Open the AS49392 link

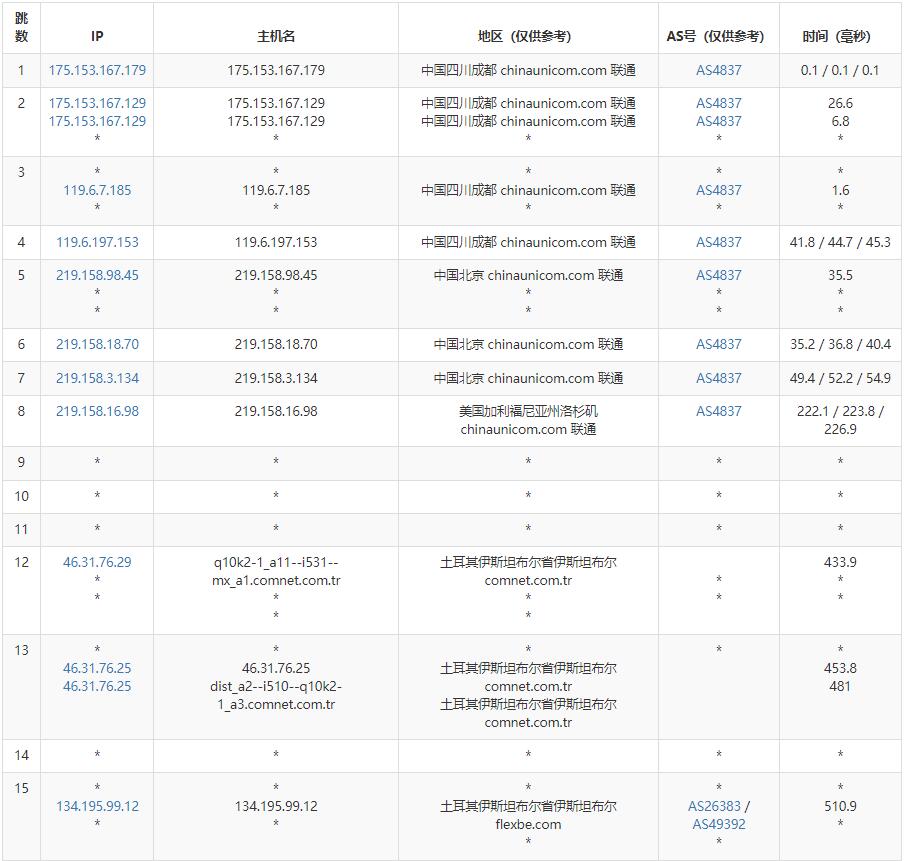[x=718, y=824]
